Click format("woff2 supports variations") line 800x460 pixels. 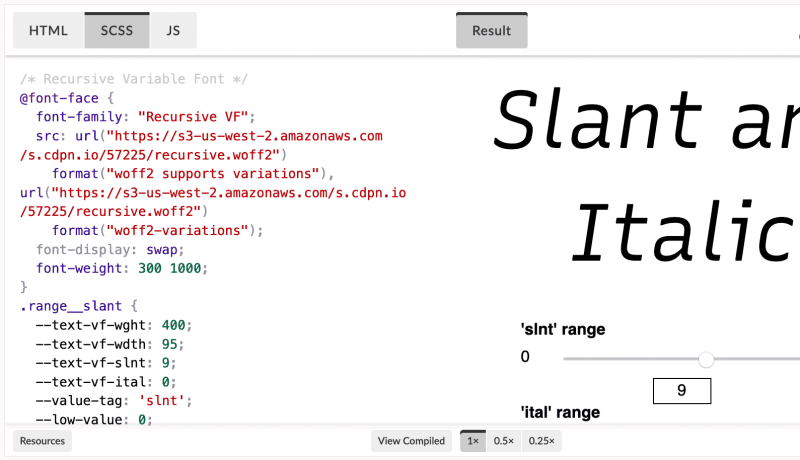[193, 174]
